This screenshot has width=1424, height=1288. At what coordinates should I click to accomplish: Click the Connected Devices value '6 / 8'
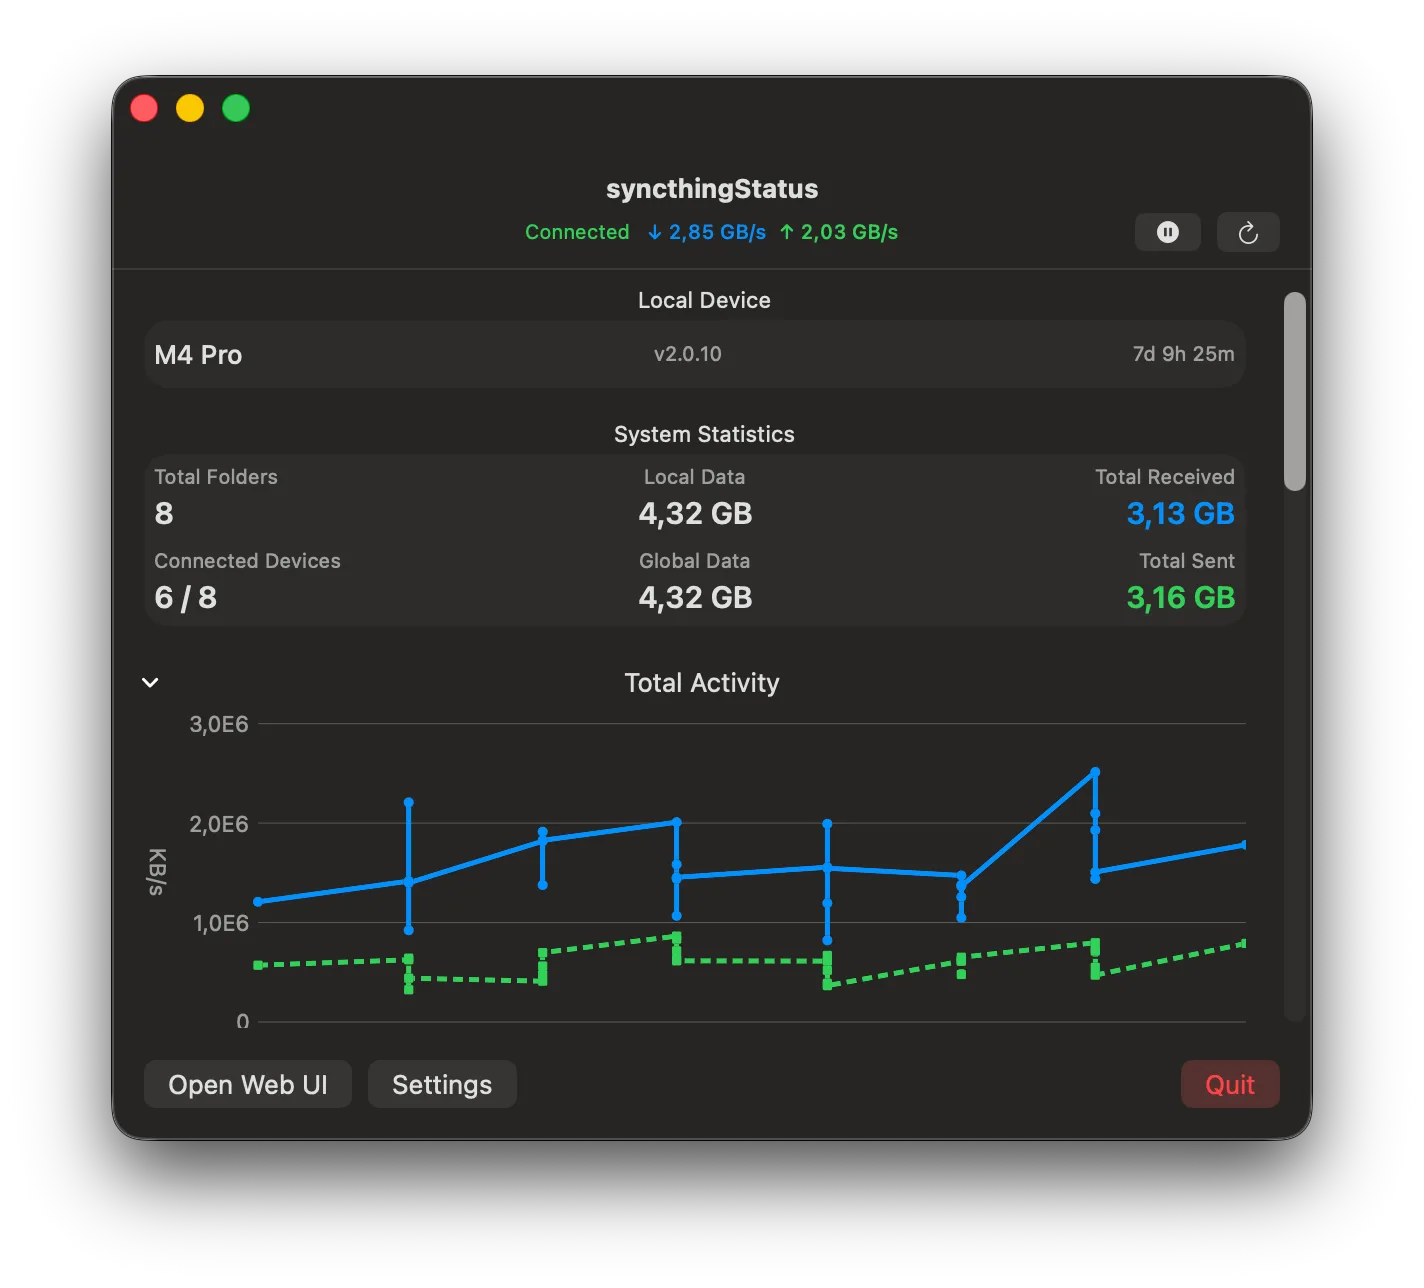[x=185, y=598]
